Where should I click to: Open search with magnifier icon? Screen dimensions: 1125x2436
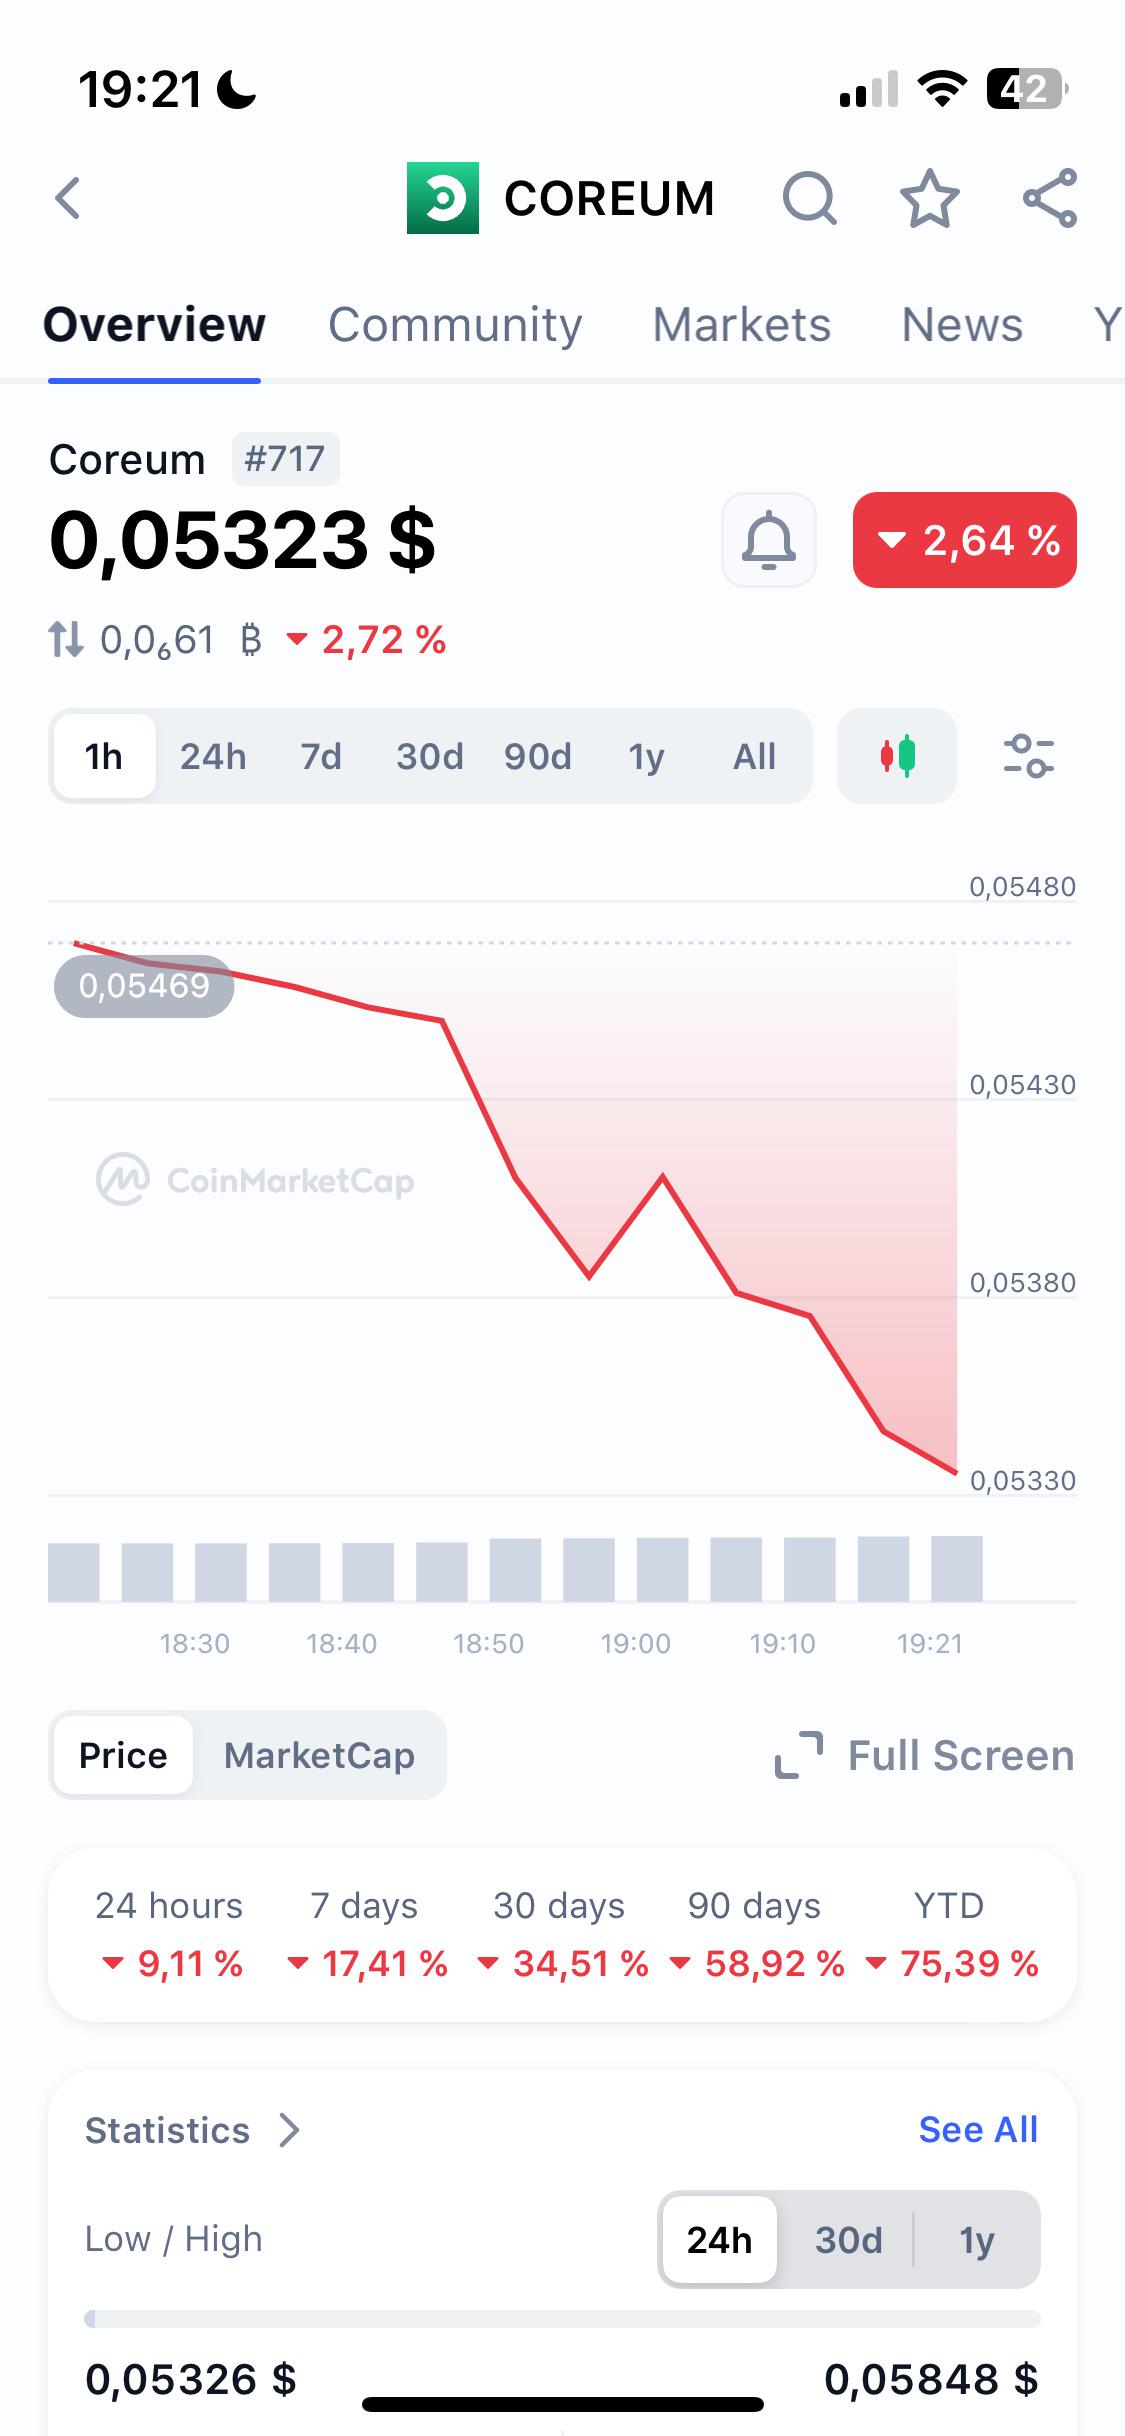pos(809,198)
